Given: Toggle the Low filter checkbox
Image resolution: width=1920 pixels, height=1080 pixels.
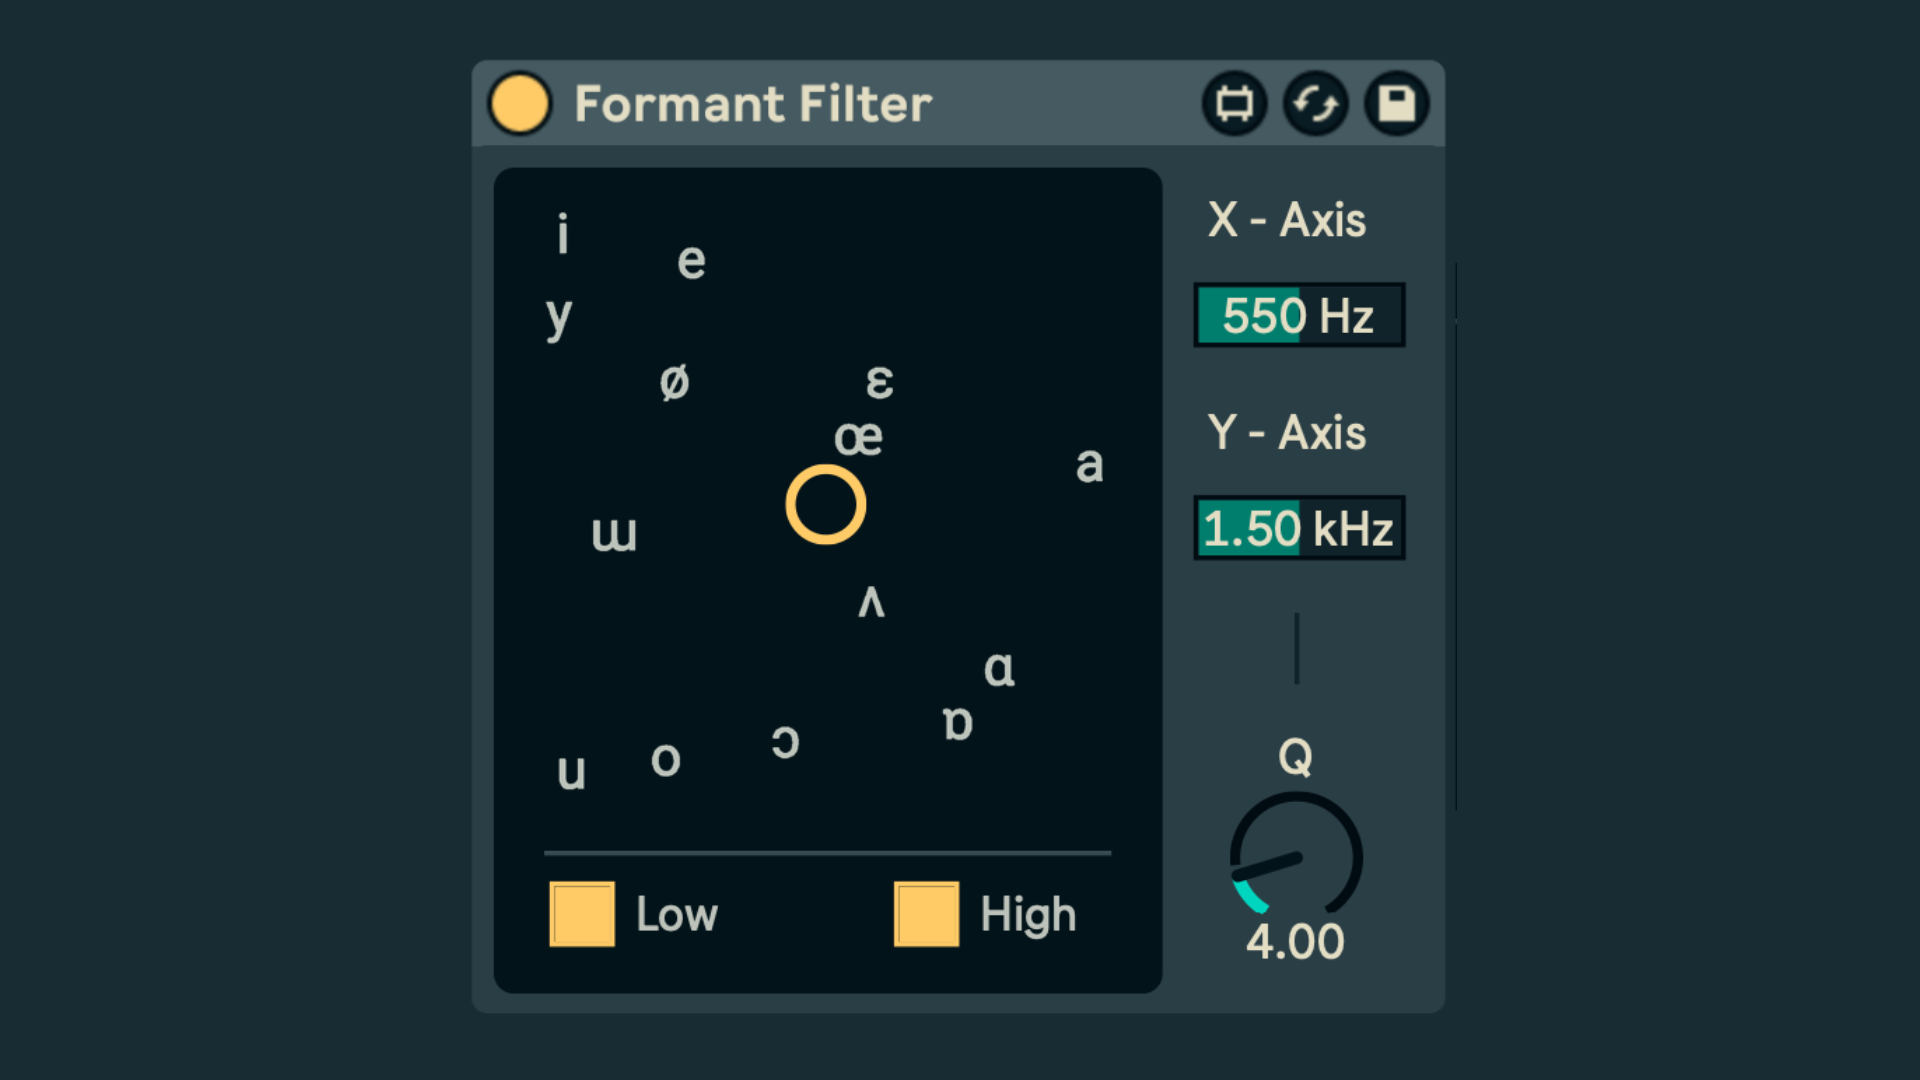Looking at the screenshot, I should 582,914.
